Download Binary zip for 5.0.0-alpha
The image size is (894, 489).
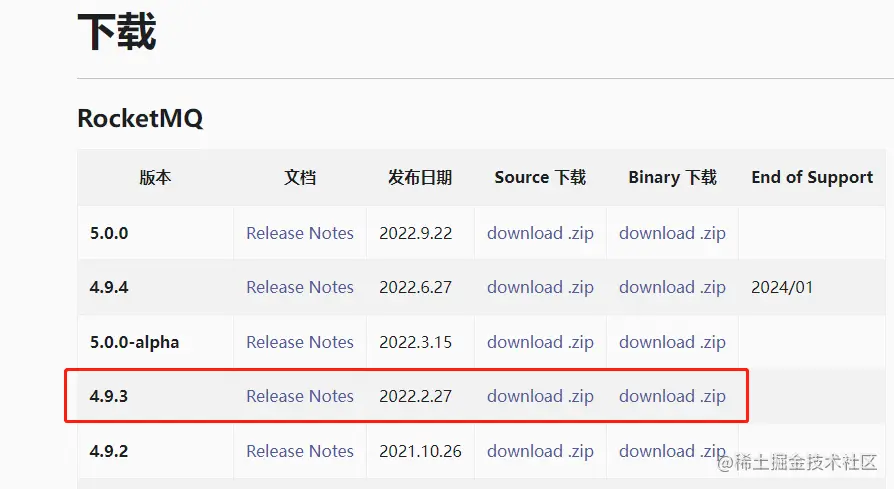click(x=672, y=342)
